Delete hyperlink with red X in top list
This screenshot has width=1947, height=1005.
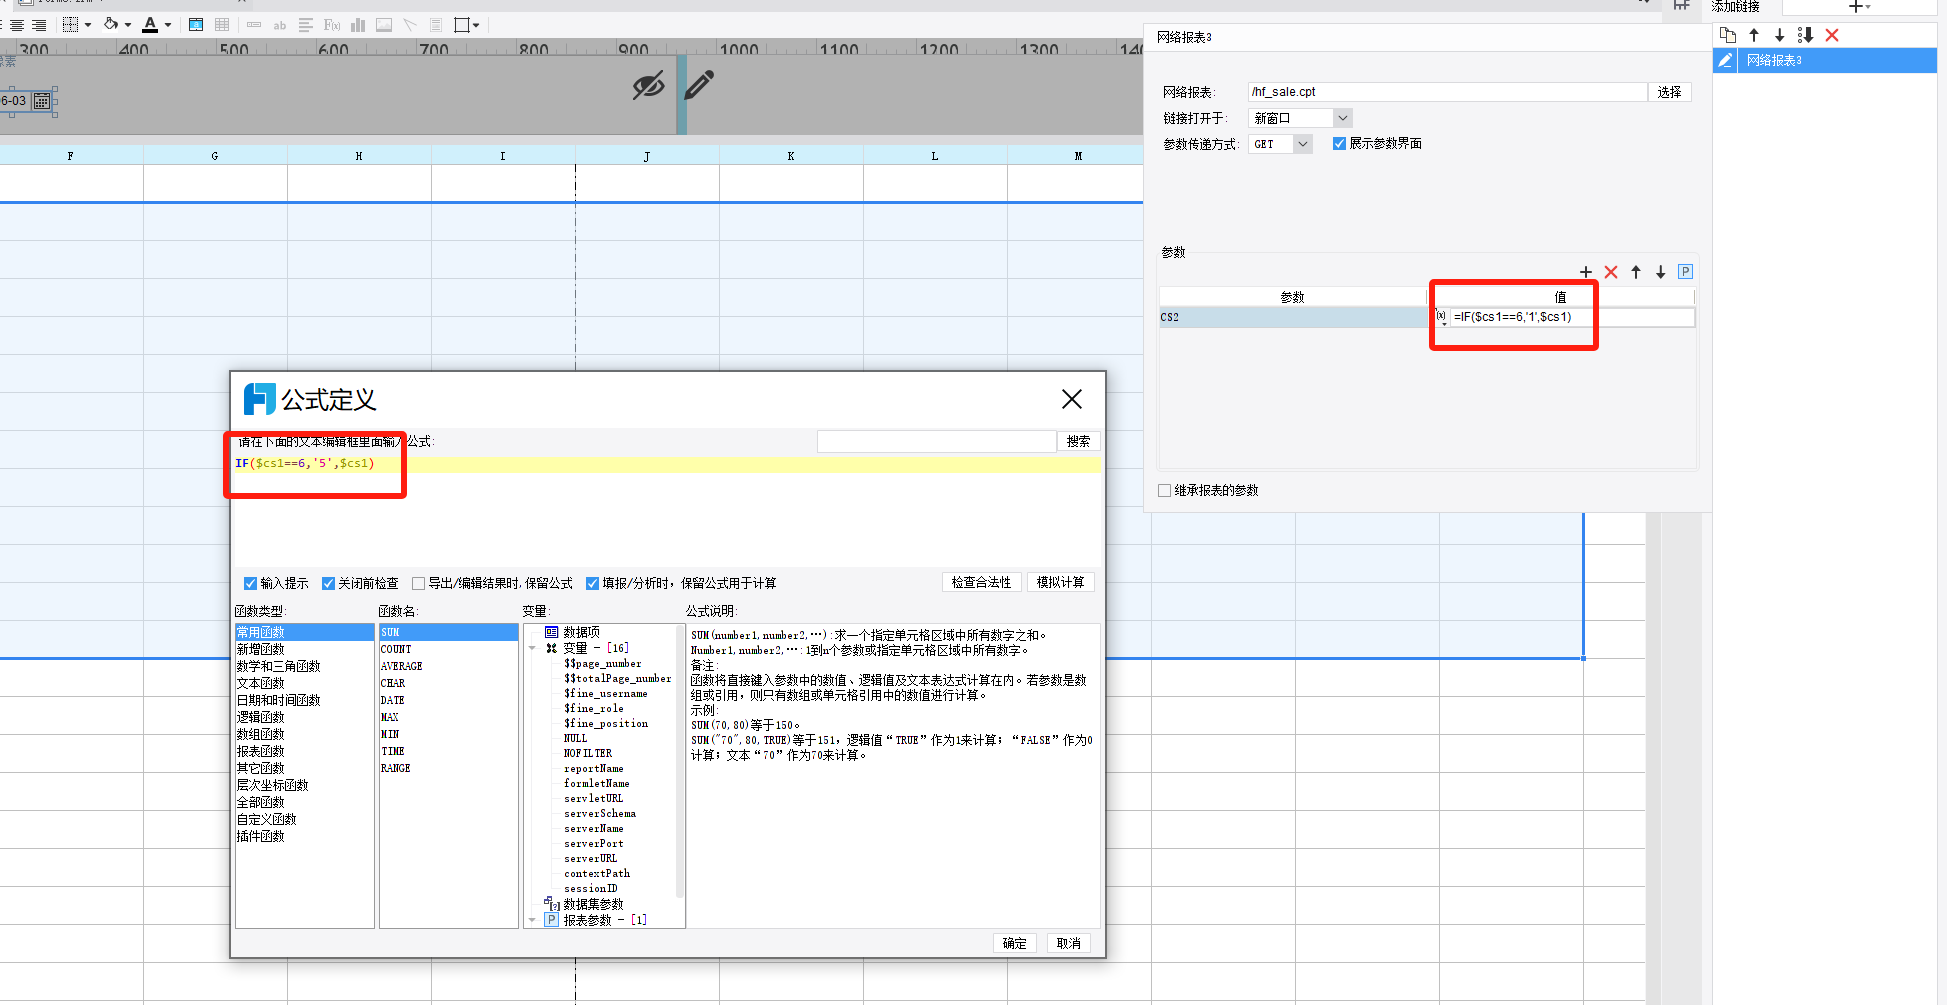click(x=1832, y=35)
